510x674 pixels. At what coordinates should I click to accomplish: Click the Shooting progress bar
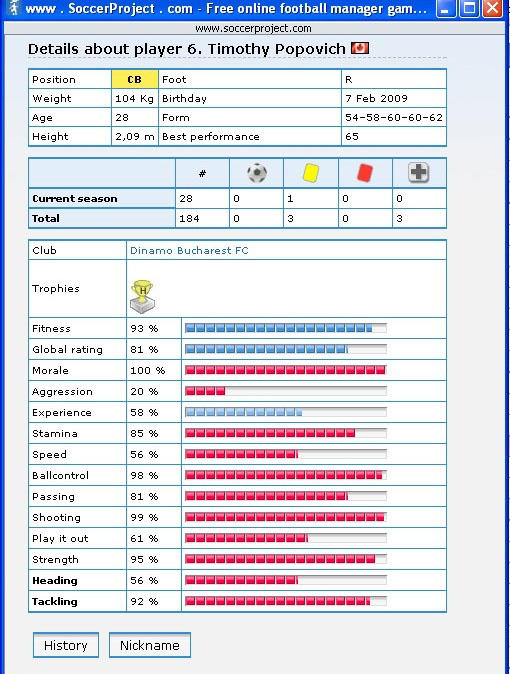tap(286, 517)
